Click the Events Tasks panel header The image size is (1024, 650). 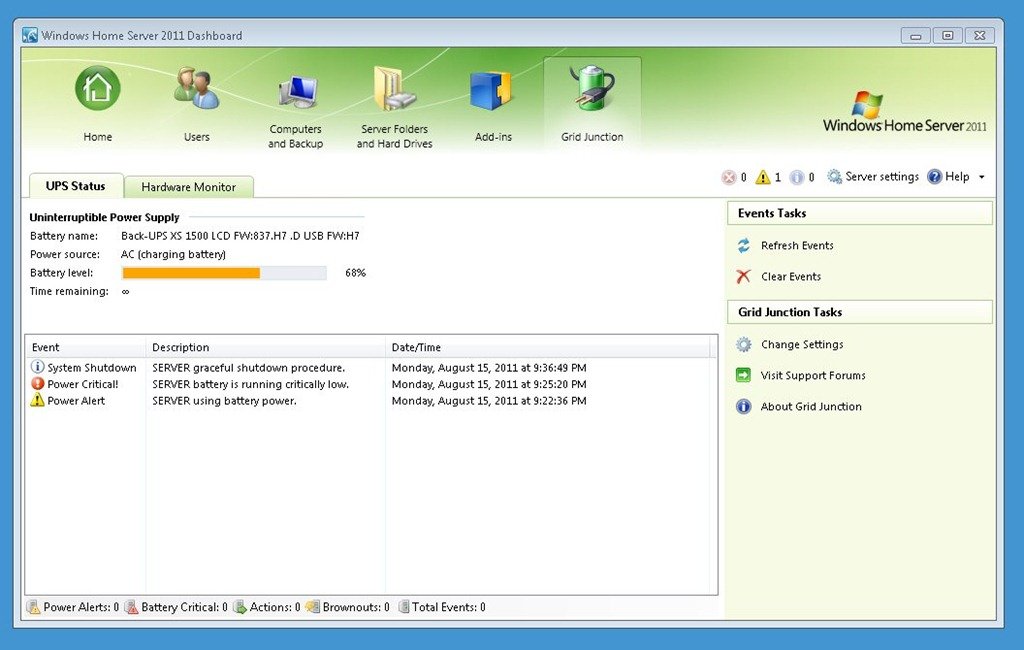click(x=859, y=213)
